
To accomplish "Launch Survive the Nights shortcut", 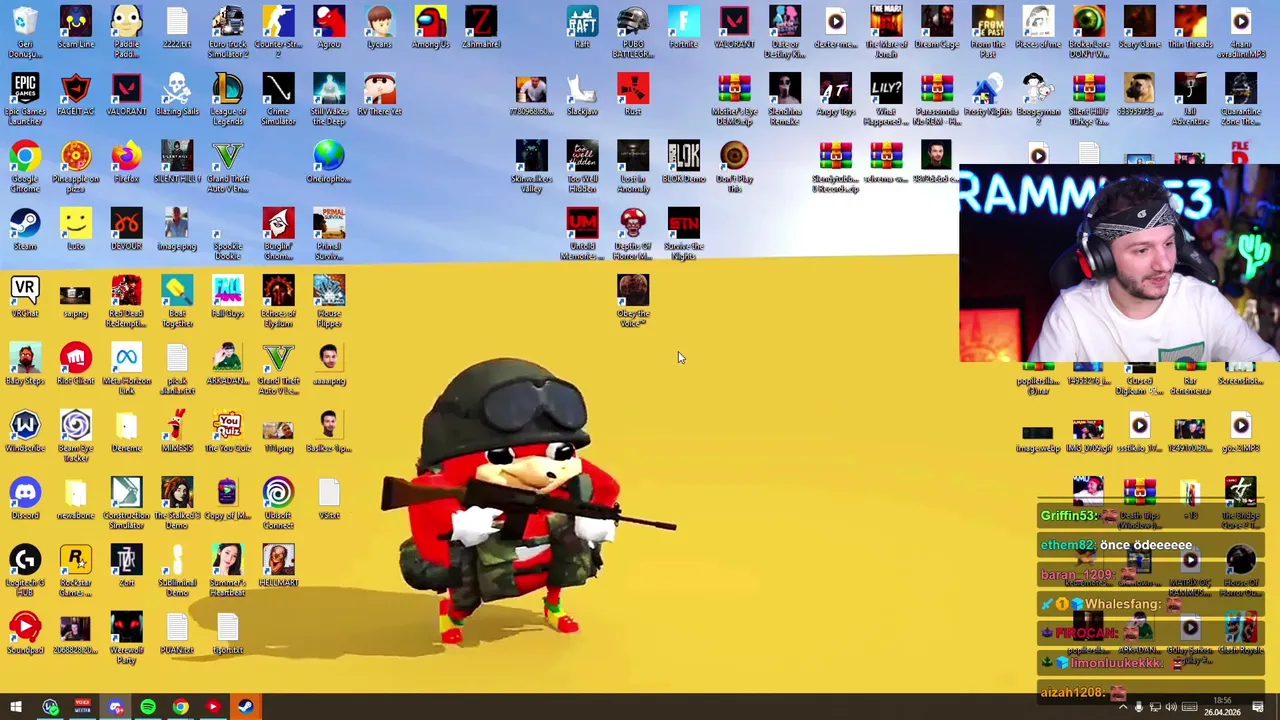I will click(x=684, y=232).
